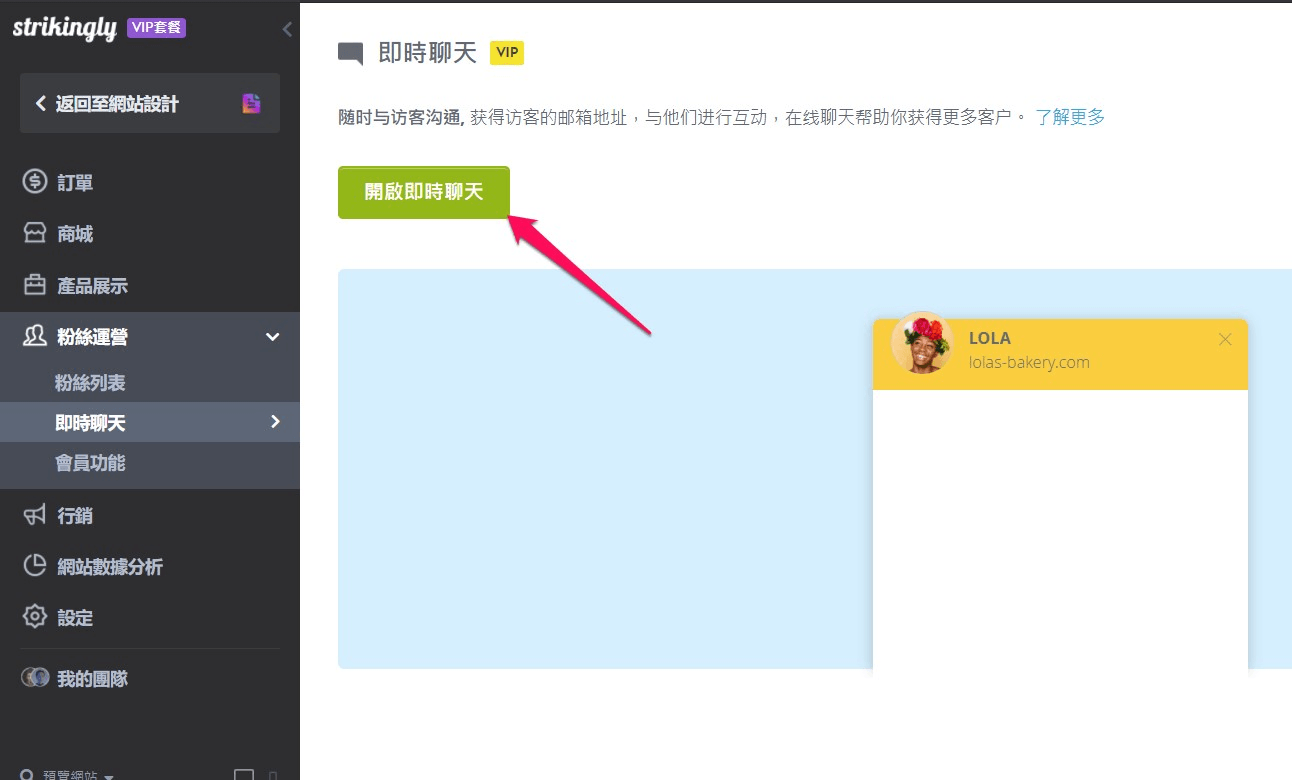The width and height of the screenshot is (1292, 780).
Task: Select the 訂單 (orders) sidebar icon
Action: pos(35,182)
